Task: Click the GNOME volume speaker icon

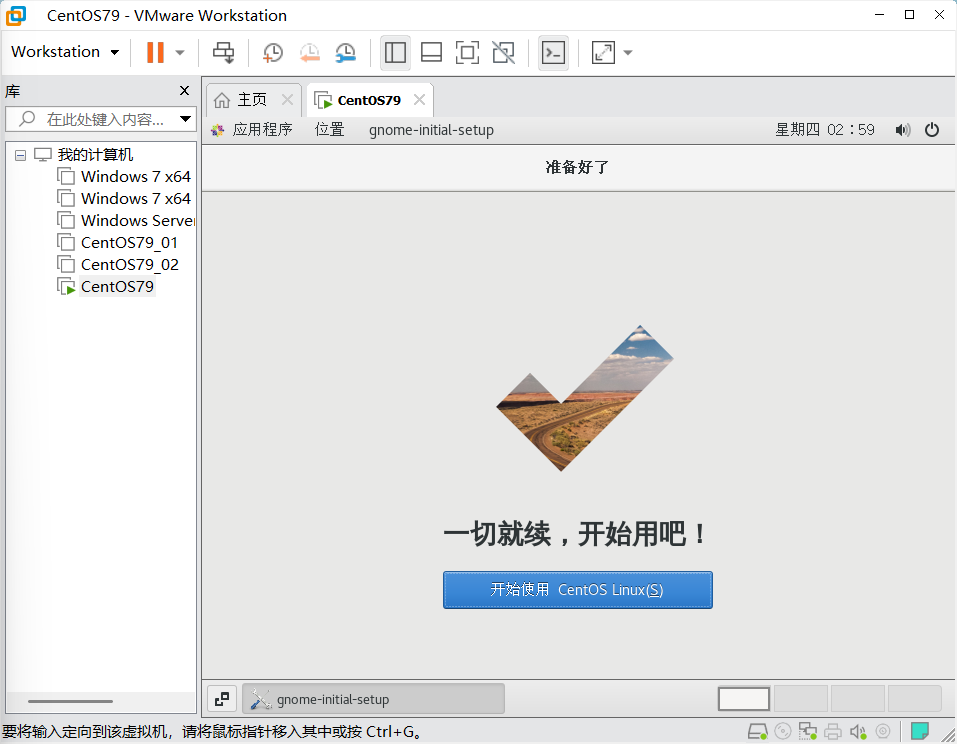Action: [903, 130]
